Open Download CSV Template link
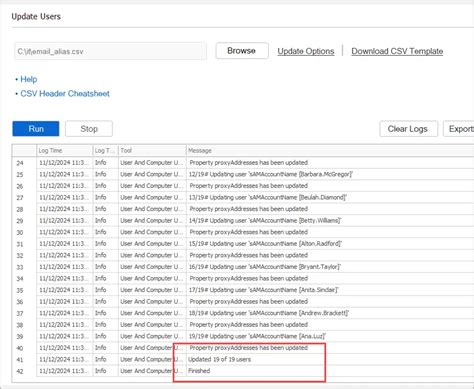Viewport: 474px width, 389px height. click(x=397, y=51)
